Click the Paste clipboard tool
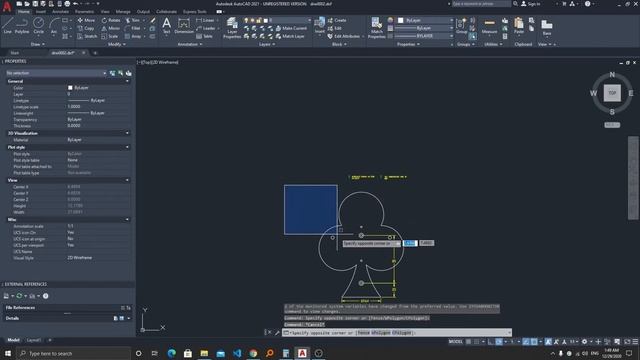The height and width of the screenshot is (360, 640). tap(519, 25)
